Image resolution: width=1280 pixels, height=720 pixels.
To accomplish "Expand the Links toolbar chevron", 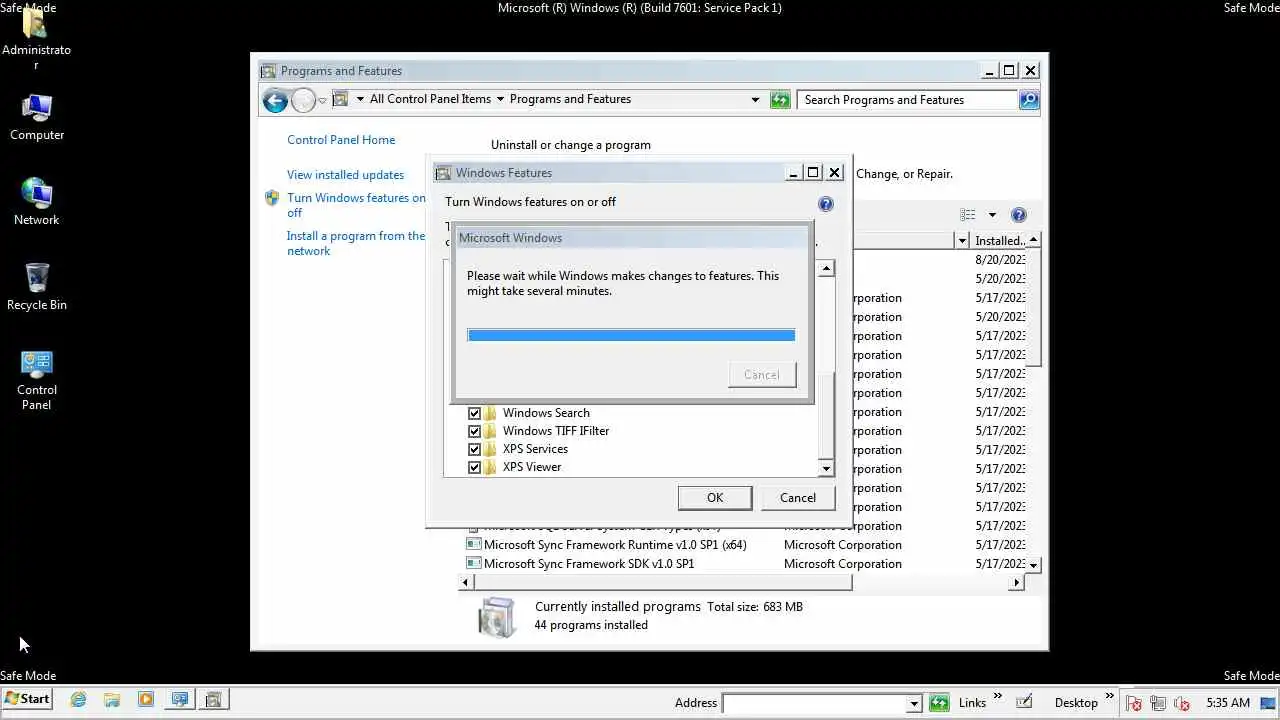I will click(997, 696).
